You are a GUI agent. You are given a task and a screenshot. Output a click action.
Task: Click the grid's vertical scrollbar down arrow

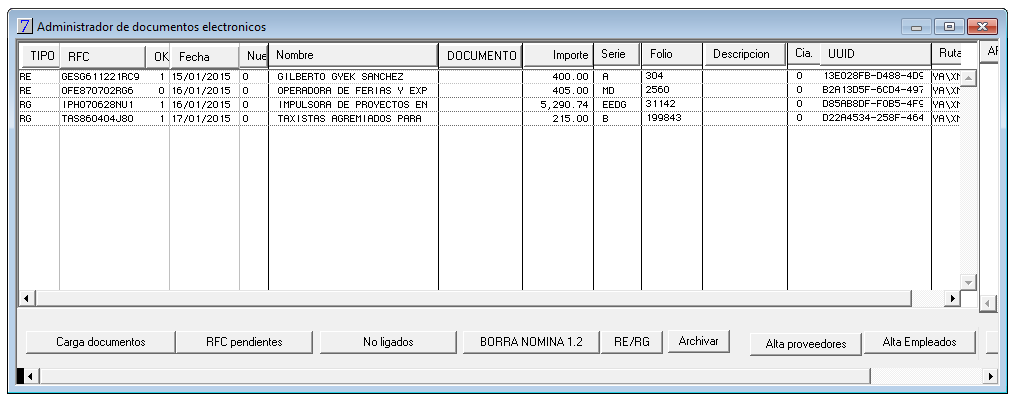pyautogui.click(x=968, y=282)
